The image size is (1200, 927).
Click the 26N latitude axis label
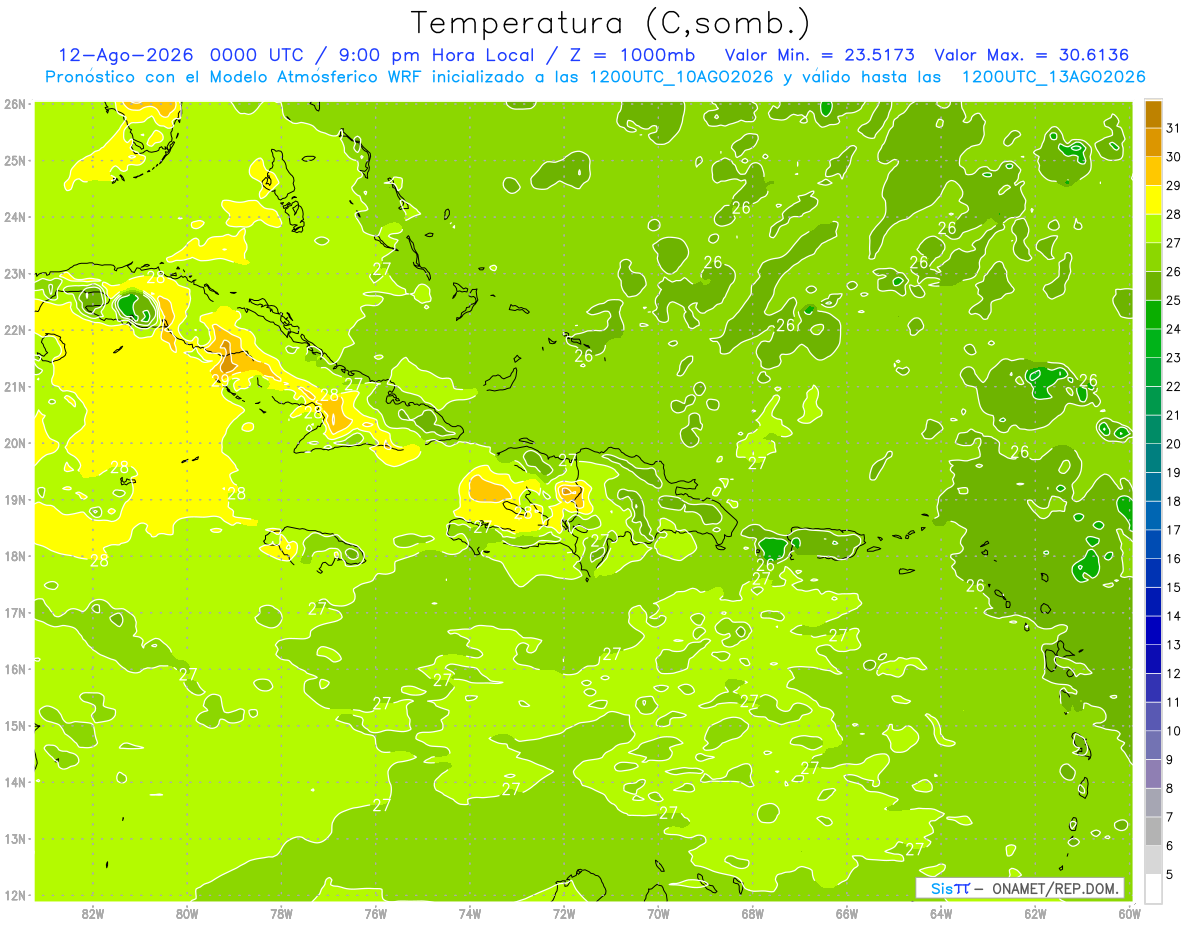click(15, 104)
